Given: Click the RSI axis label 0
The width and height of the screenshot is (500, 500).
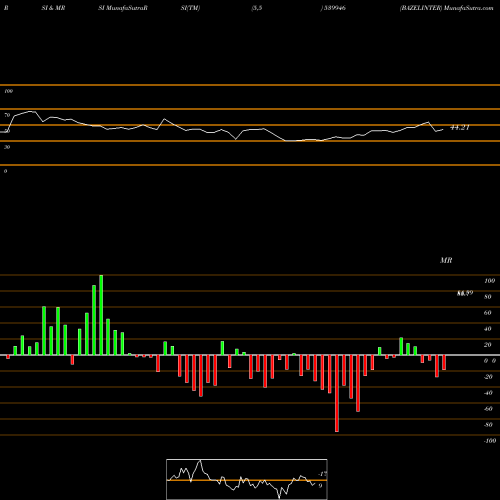Looking at the screenshot, I should 5,171.
